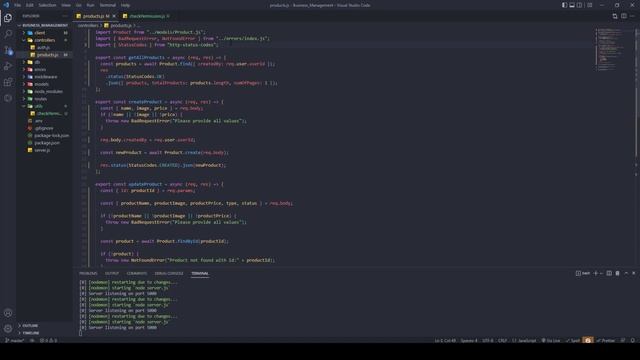The width and height of the screenshot is (640, 360).
Task: Expand the TIMELINE section
Action: click(x=44, y=333)
